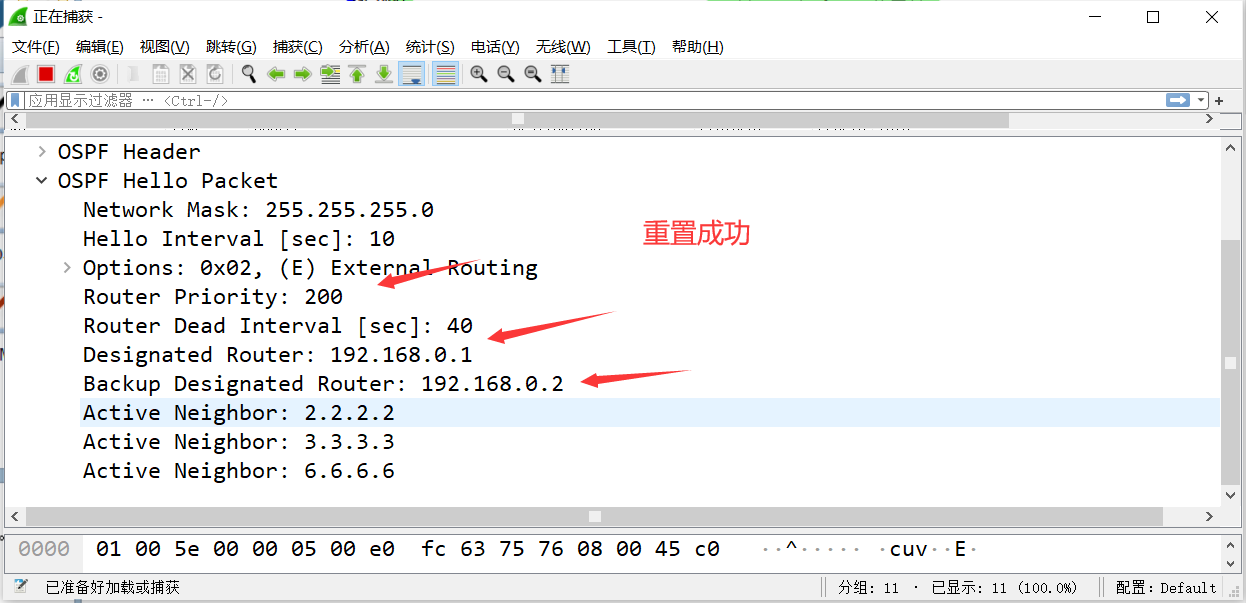This screenshot has width=1246, height=603.
Task: Click the start capture shark fin icon
Action: [x=19, y=74]
